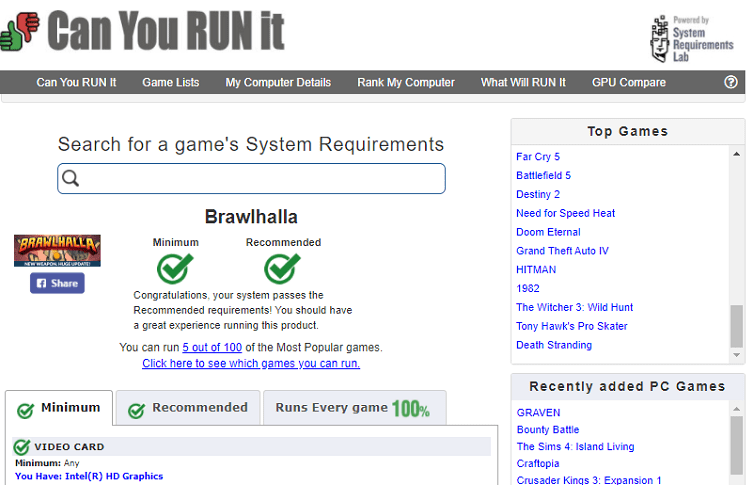Screen dimensions: 749x485
Task: Open GRAVEN in Recently added games
Action: [538, 412]
